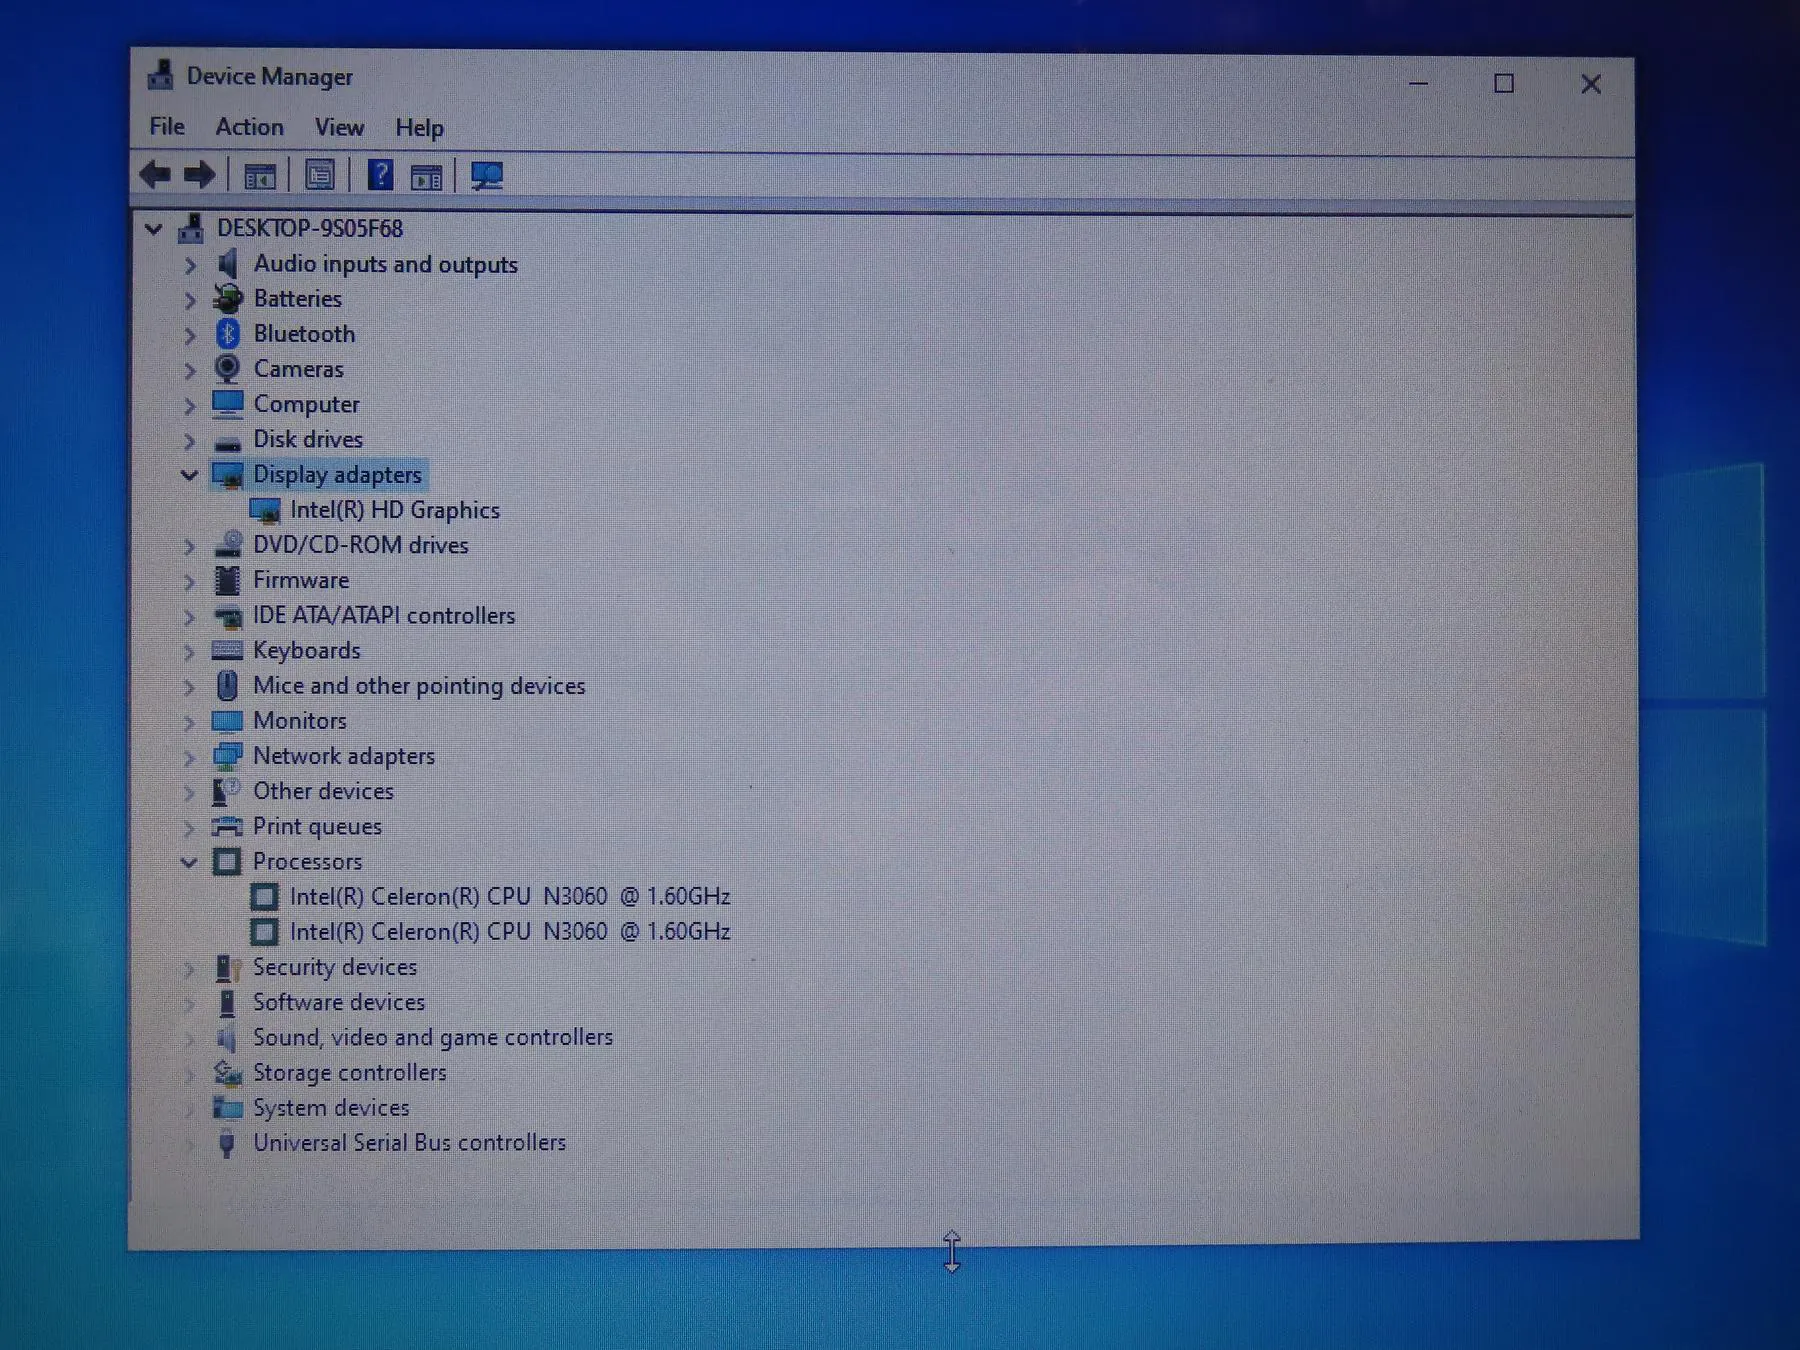Click the Mice and other pointing devices icon
The height and width of the screenshot is (1350, 1800).
pyautogui.click(x=228, y=686)
